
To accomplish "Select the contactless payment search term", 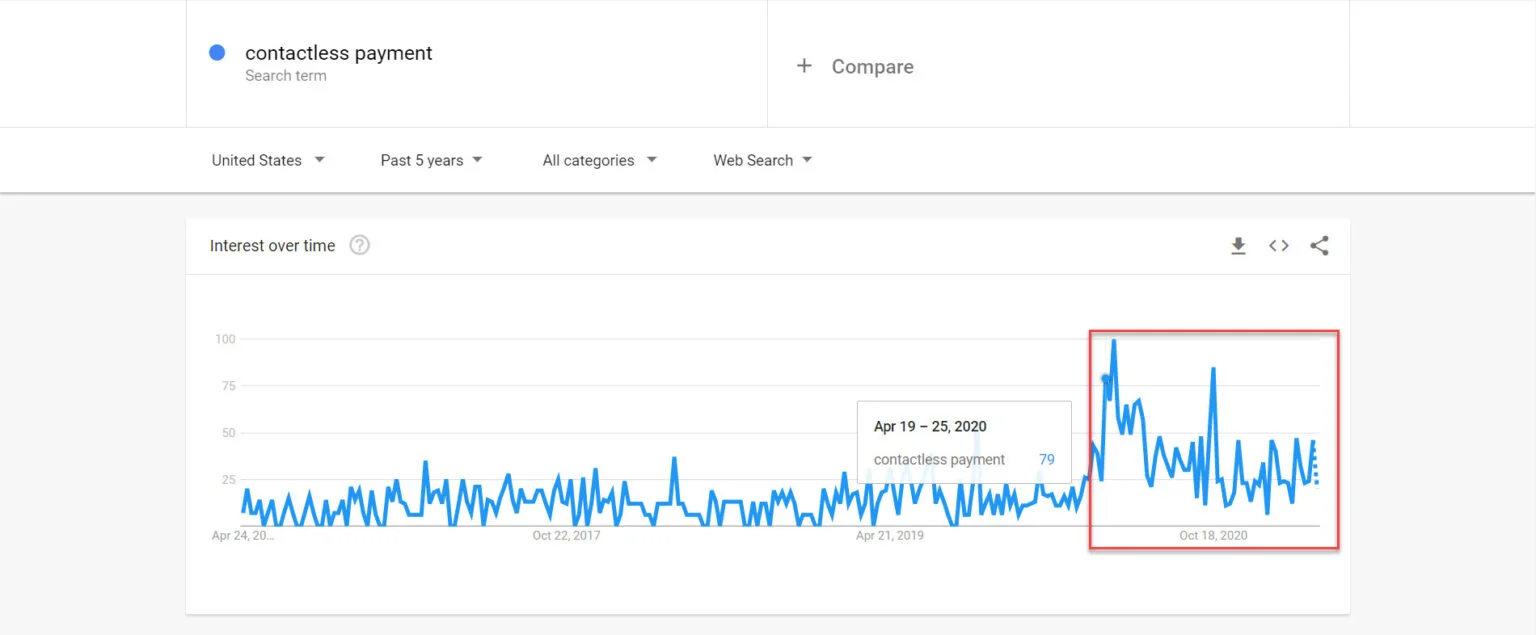I will tap(338, 53).
